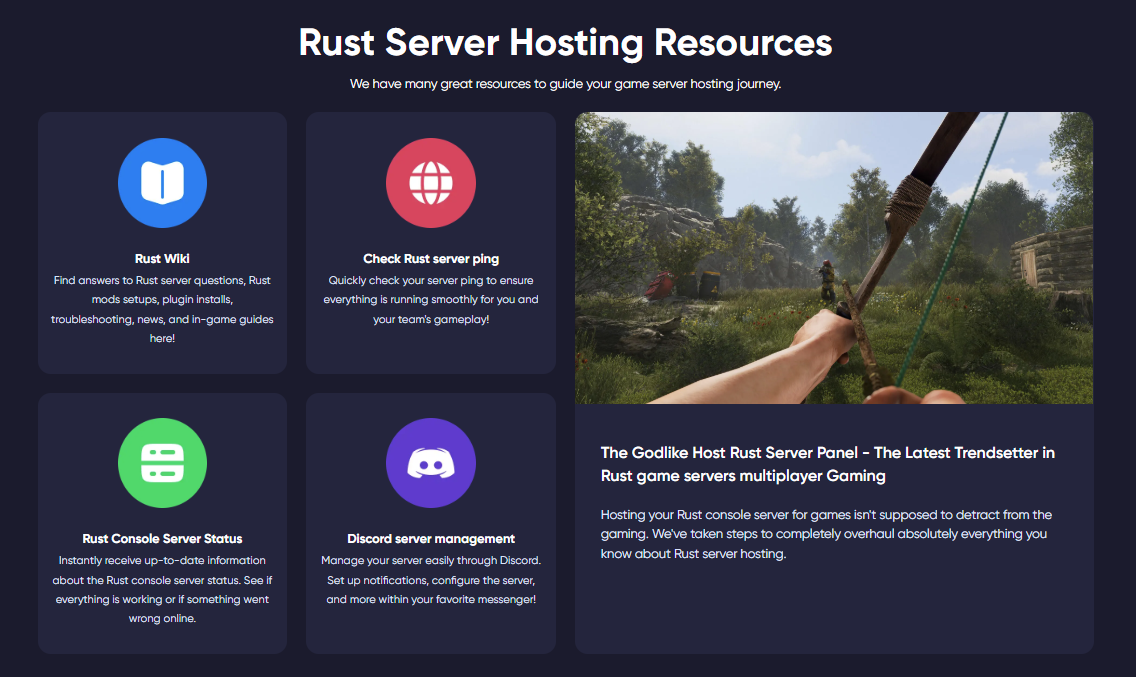Select the Discord server management title
The height and width of the screenshot is (677, 1136).
click(x=430, y=539)
